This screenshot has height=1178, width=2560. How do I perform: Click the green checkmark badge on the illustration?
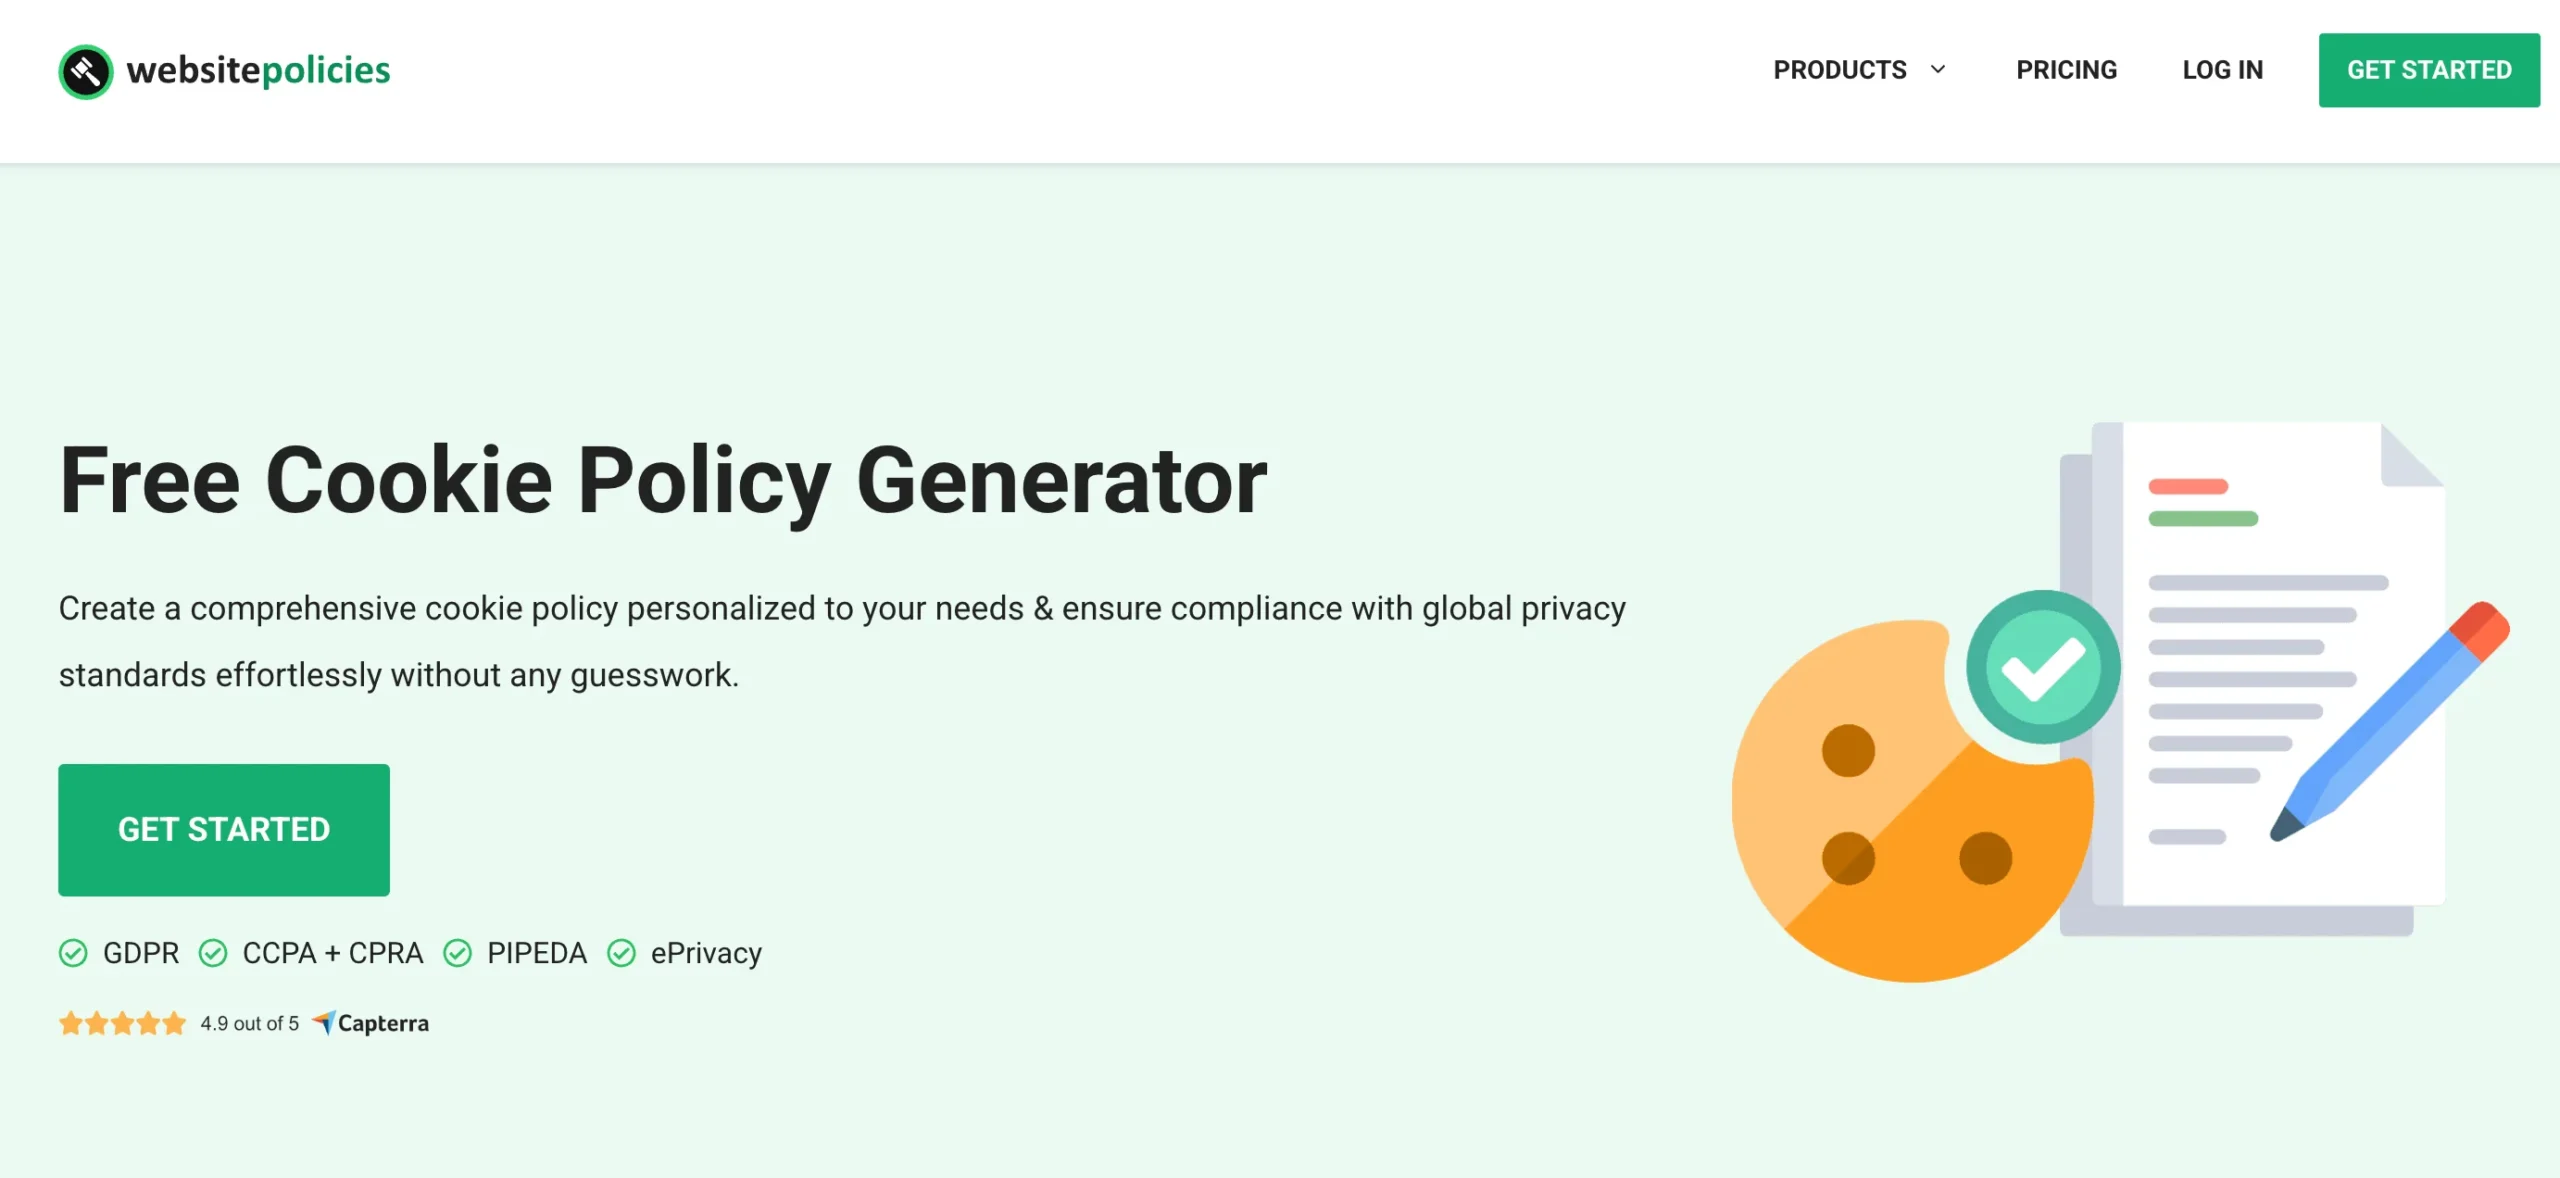[2043, 666]
